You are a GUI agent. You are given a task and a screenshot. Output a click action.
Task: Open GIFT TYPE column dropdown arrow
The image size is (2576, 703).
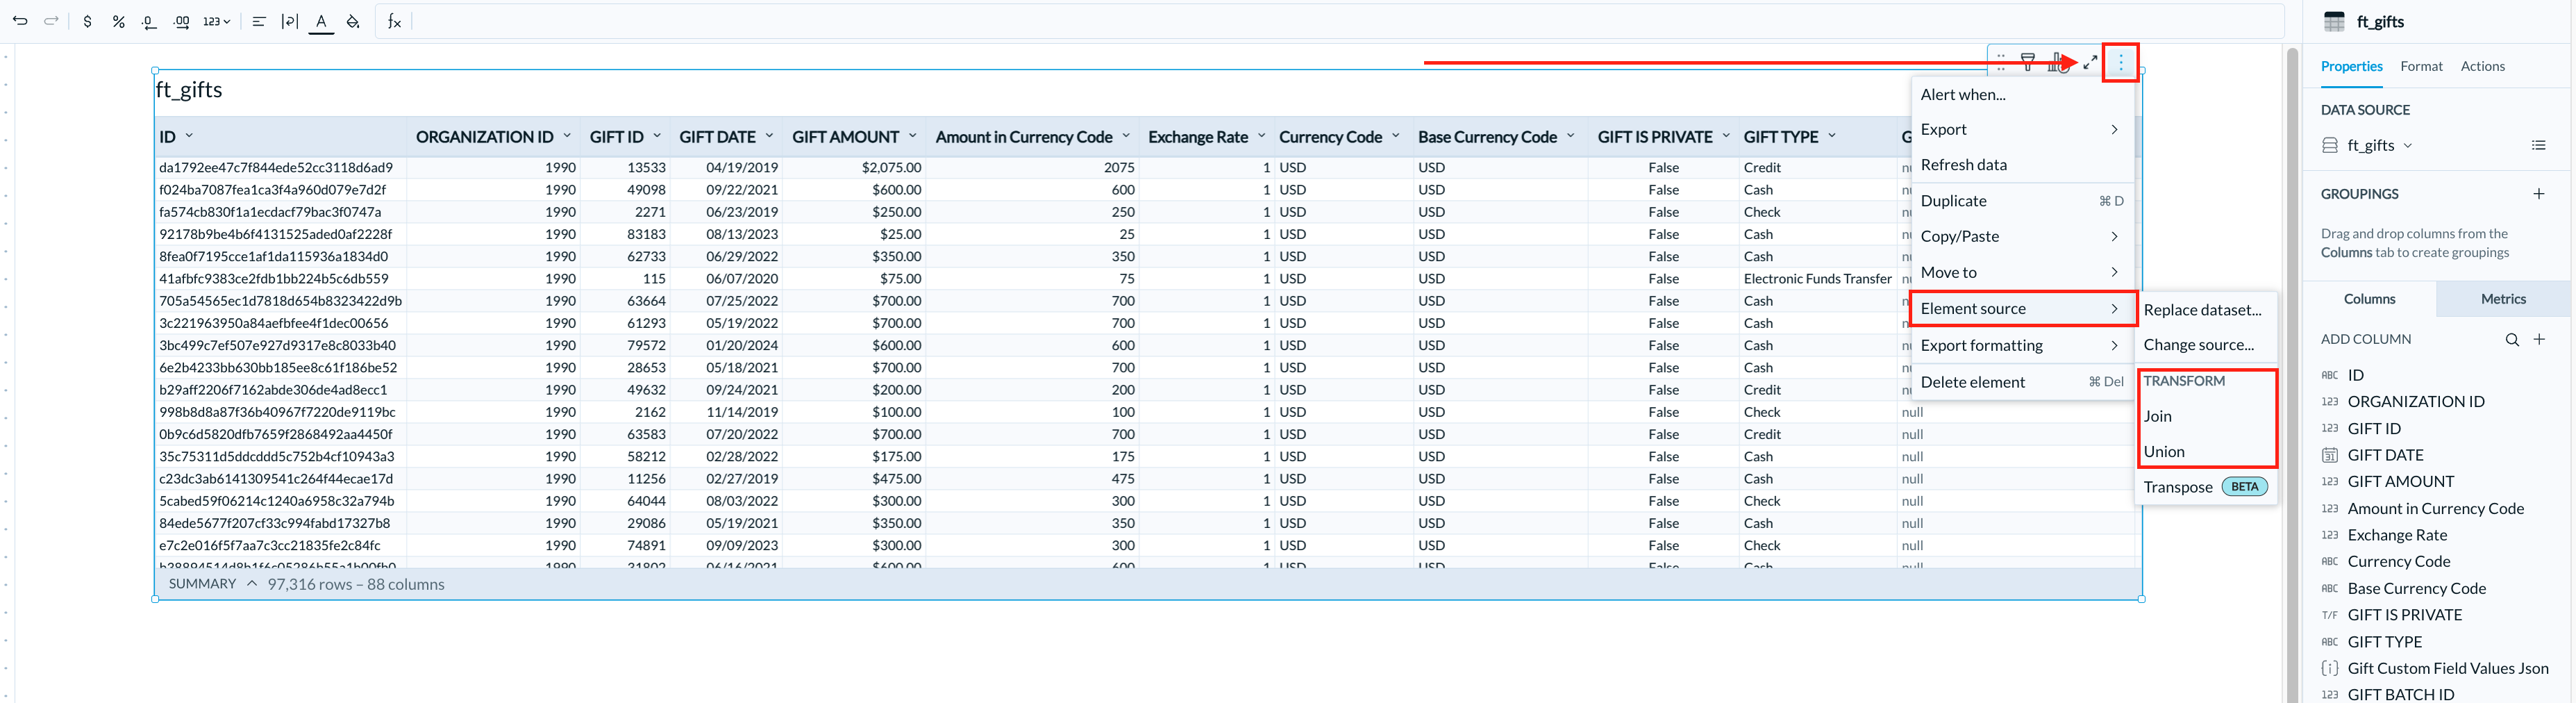pos(1832,136)
